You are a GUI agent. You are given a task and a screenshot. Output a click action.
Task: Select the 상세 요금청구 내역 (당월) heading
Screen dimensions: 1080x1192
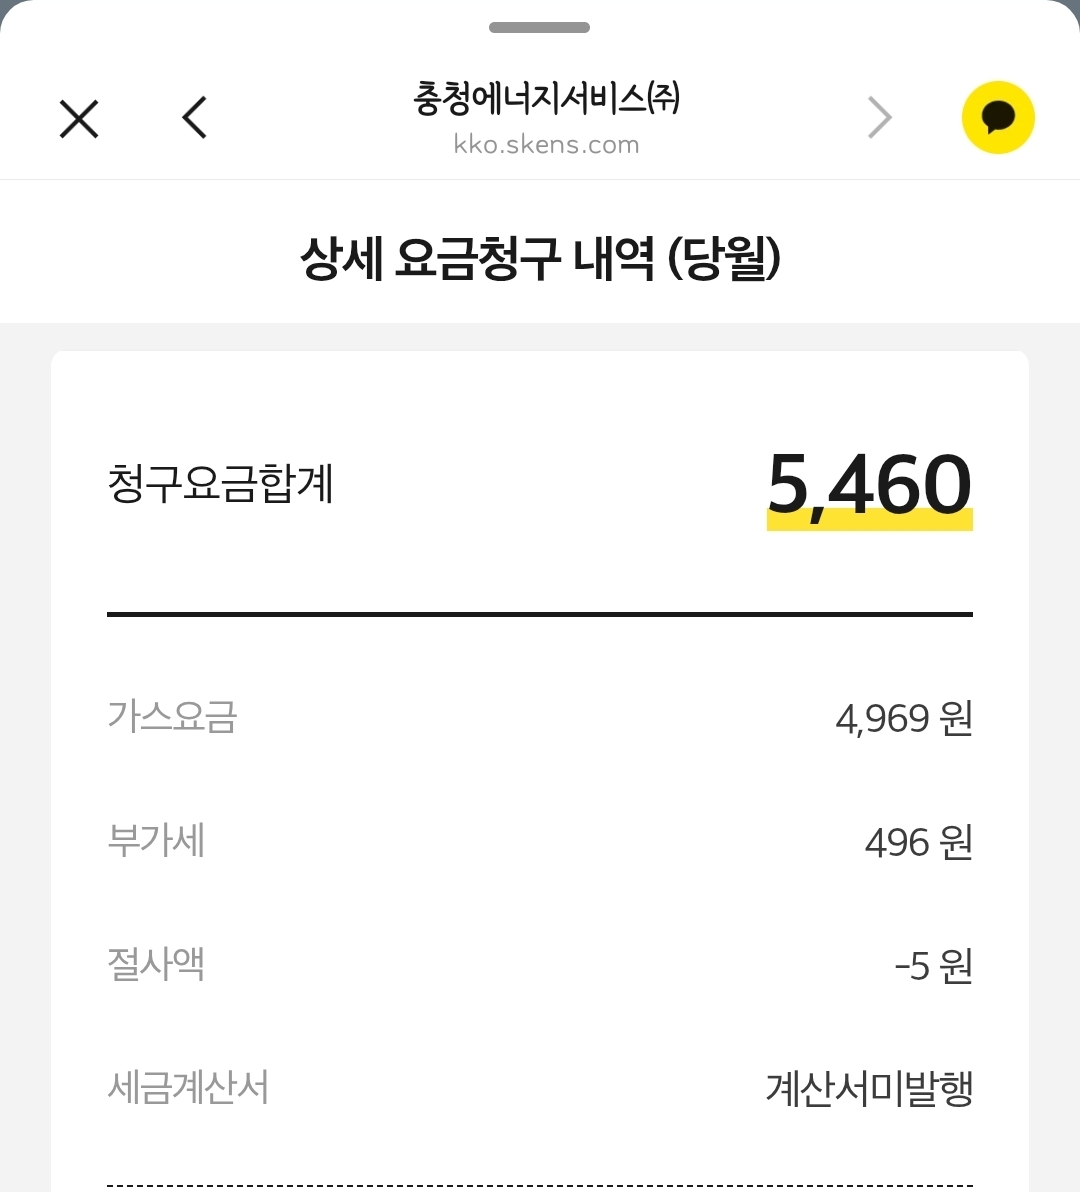point(540,260)
